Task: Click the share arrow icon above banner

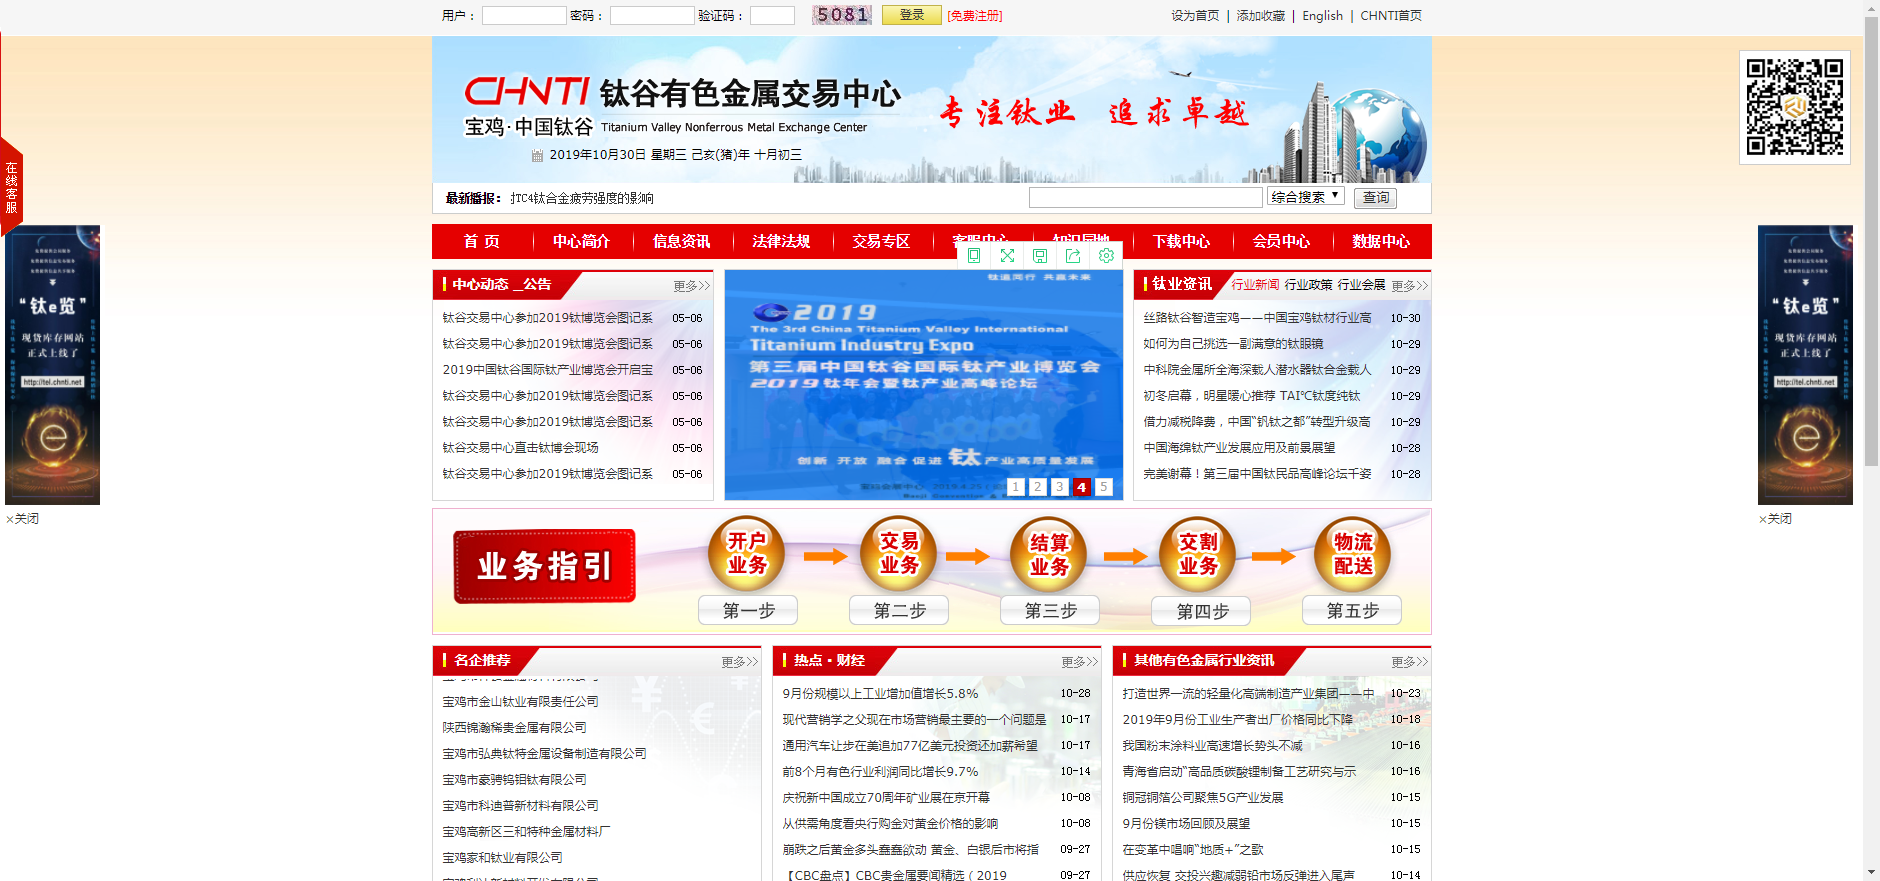Action: [1073, 255]
